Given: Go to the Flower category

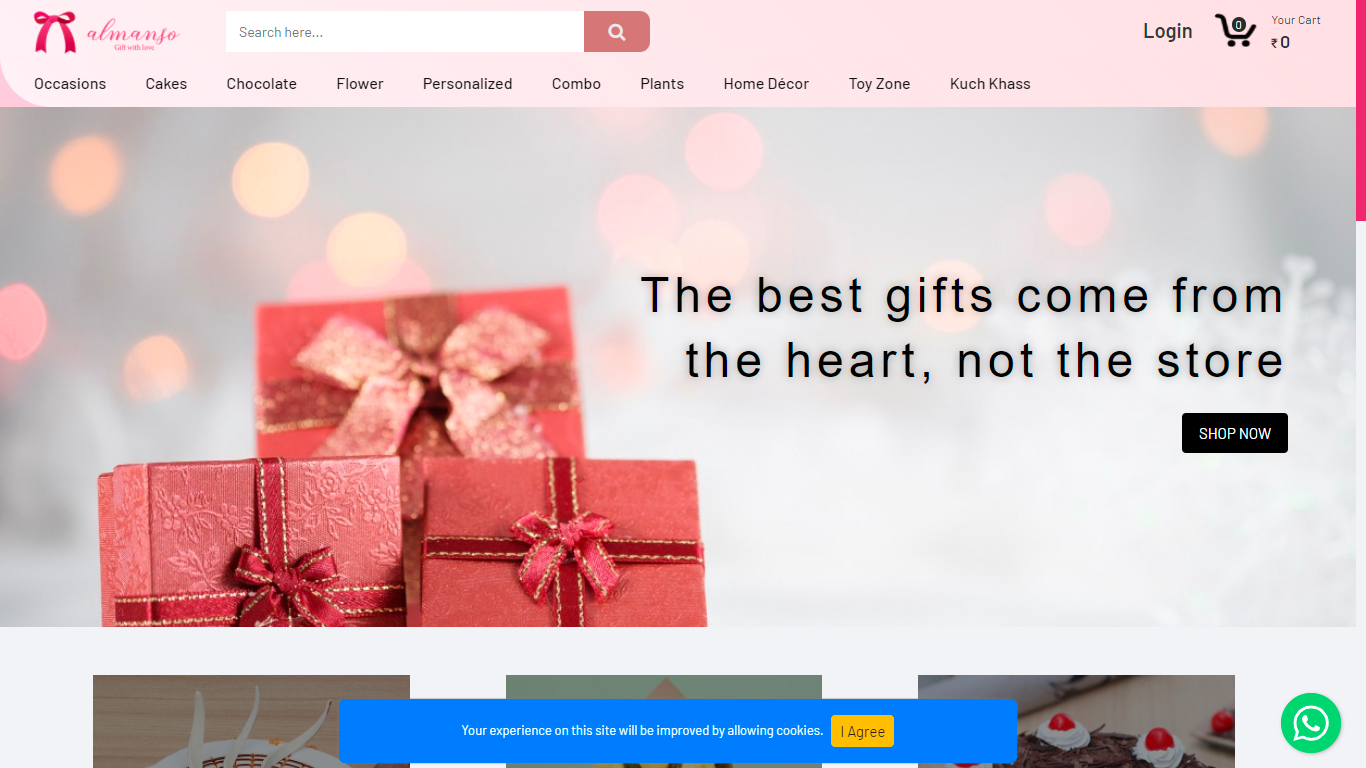Looking at the screenshot, I should coord(360,84).
